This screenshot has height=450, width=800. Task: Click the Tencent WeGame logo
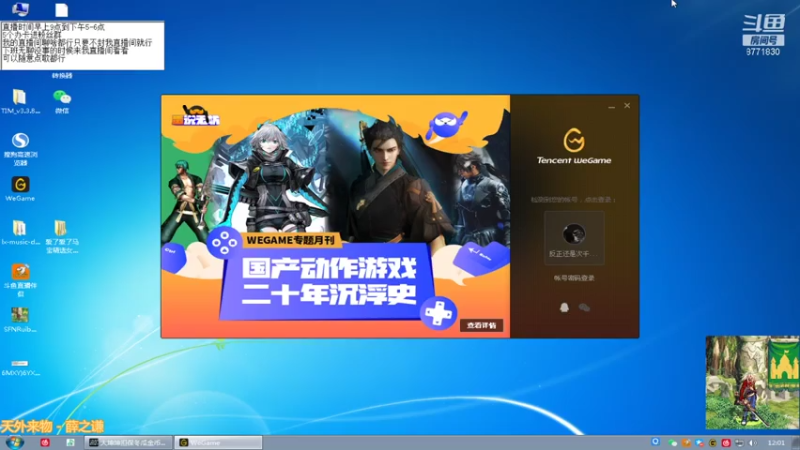(x=574, y=146)
